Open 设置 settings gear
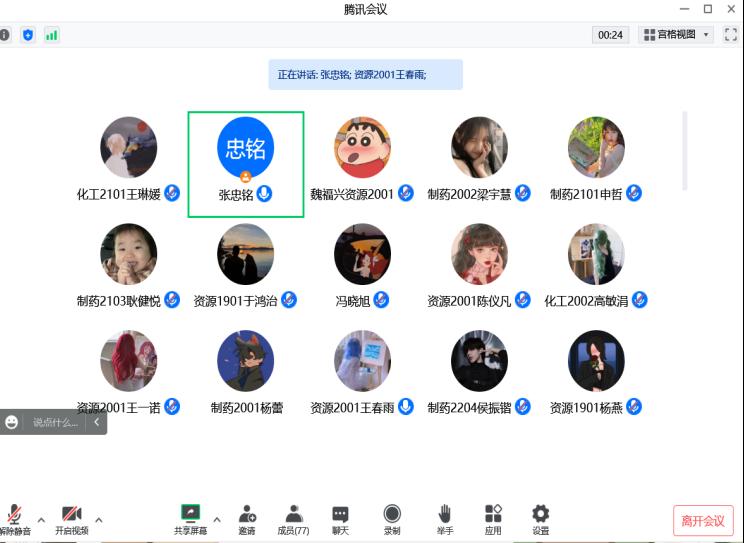The width and height of the screenshot is (744, 543). point(540,514)
